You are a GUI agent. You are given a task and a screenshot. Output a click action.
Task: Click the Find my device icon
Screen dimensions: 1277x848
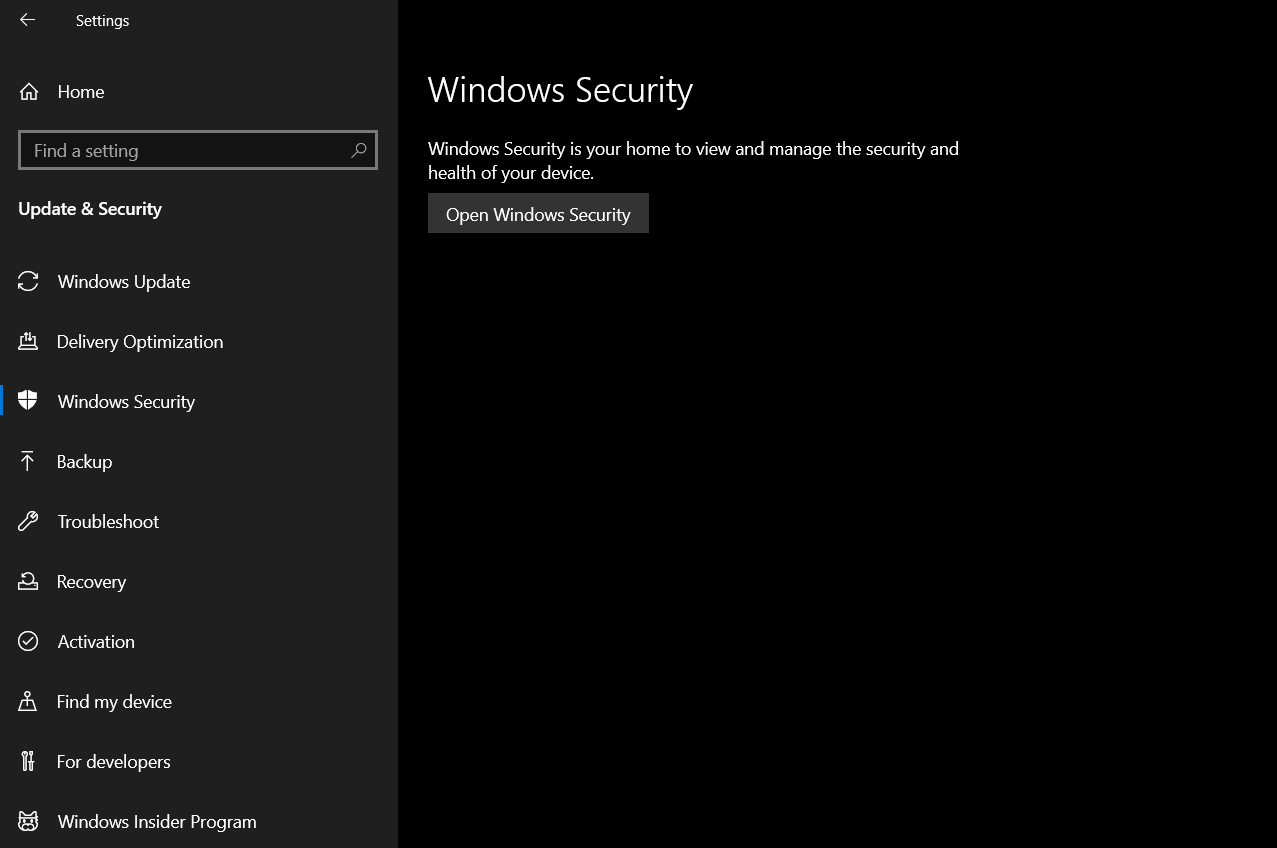(x=28, y=701)
